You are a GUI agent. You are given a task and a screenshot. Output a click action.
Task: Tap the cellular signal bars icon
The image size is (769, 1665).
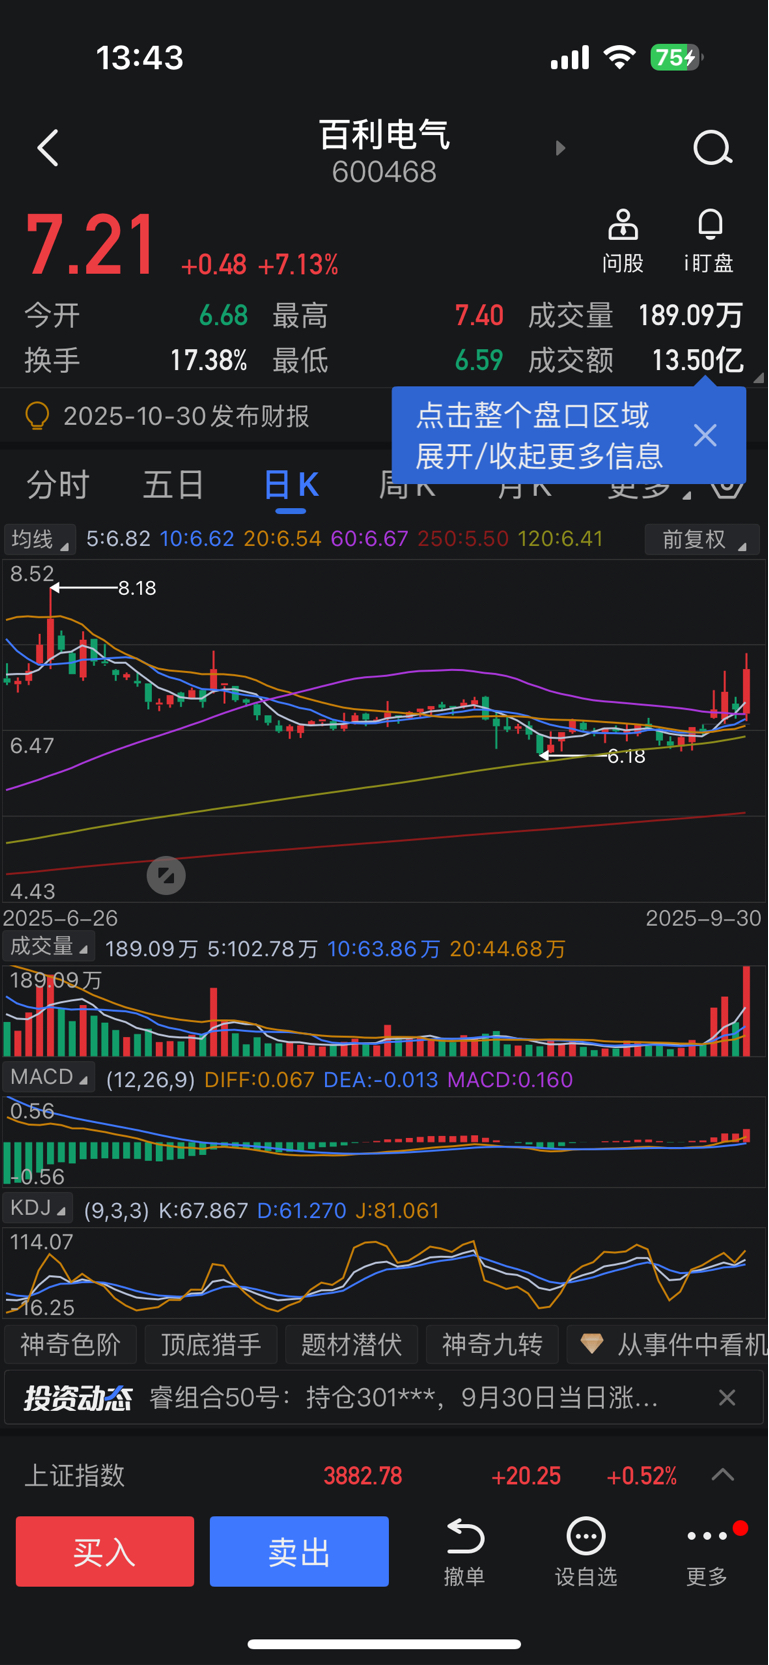pos(570,58)
